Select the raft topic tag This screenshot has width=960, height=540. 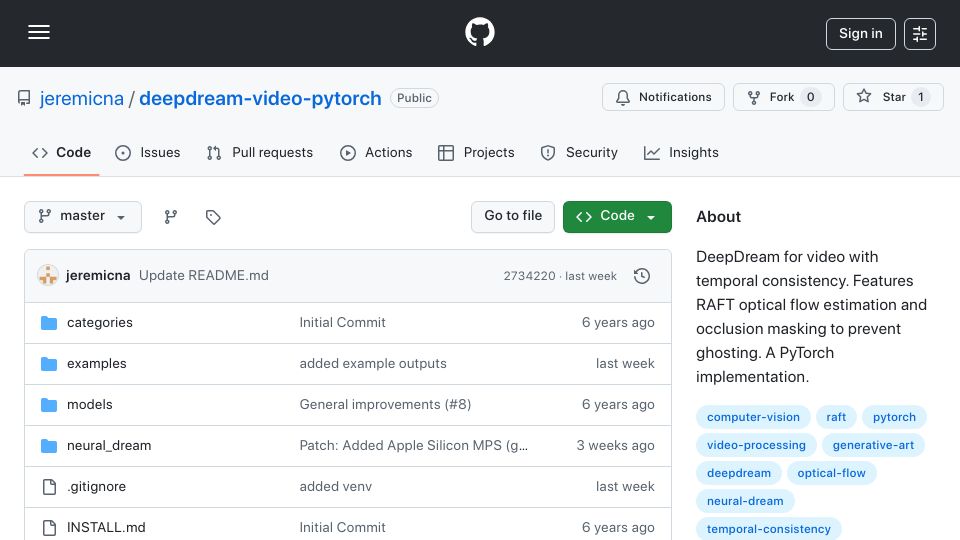pyautogui.click(x=836, y=417)
